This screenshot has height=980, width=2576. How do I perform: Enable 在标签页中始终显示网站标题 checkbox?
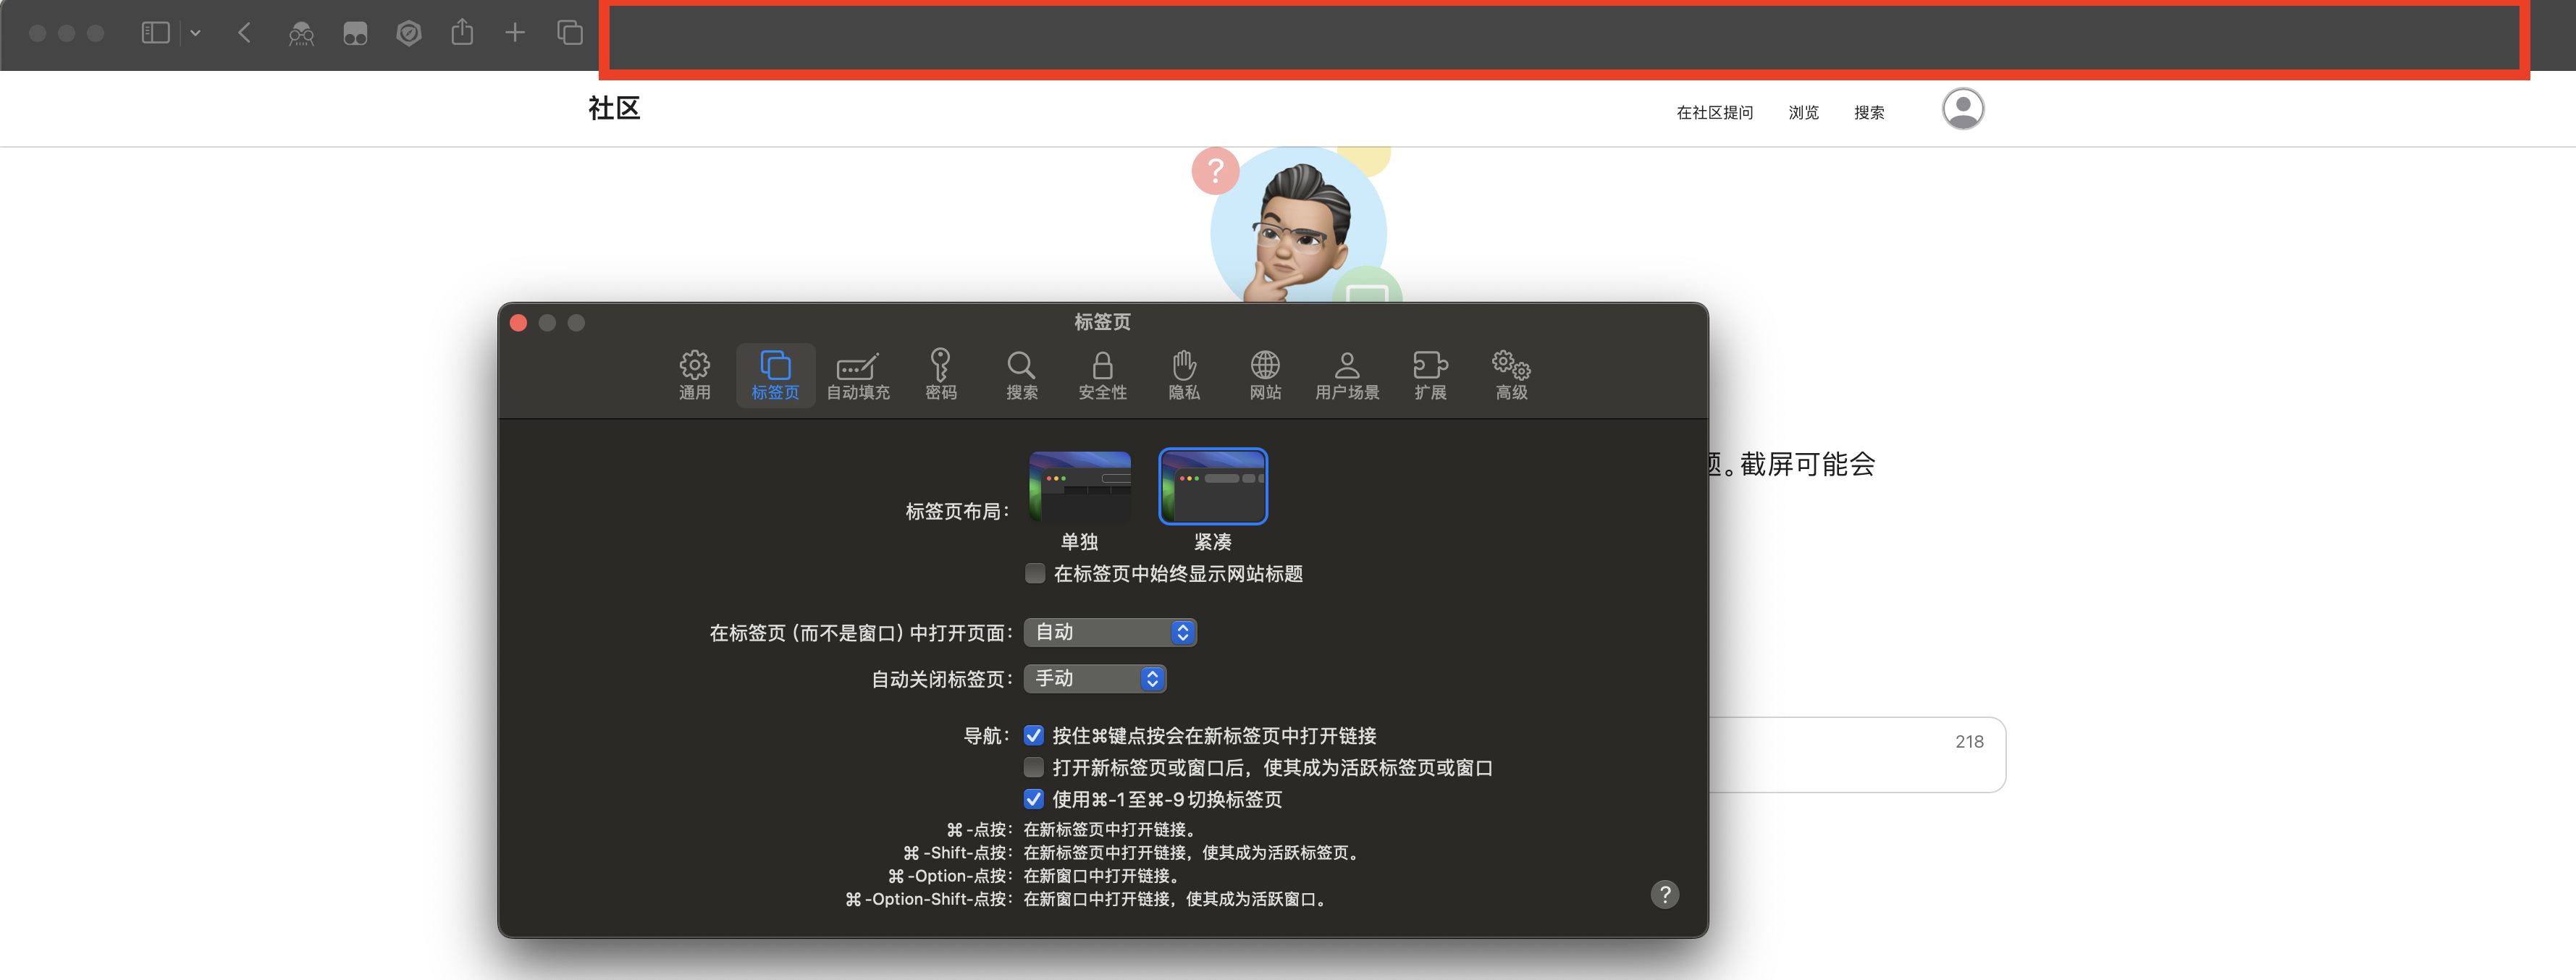(1035, 573)
